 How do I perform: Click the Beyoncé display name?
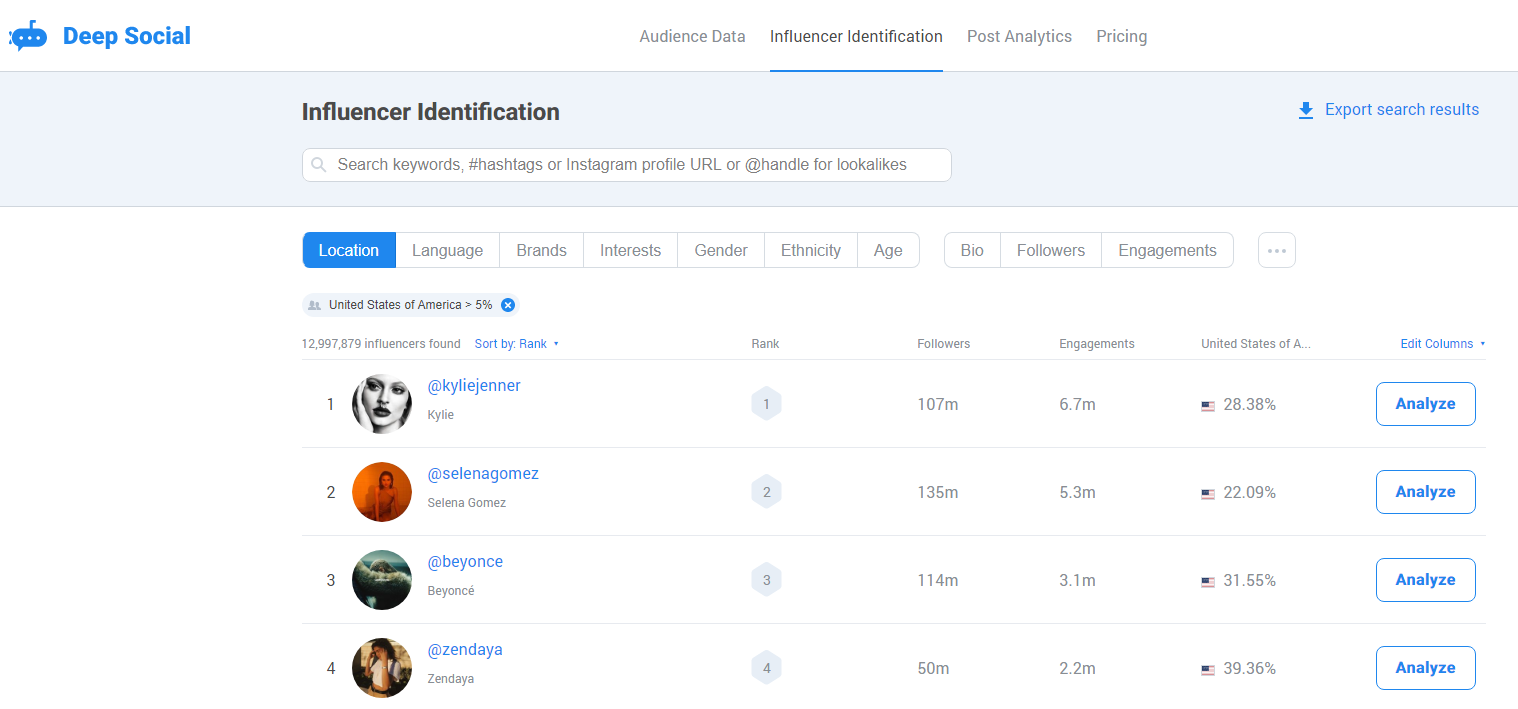pyautogui.click(x=451, y=591)
